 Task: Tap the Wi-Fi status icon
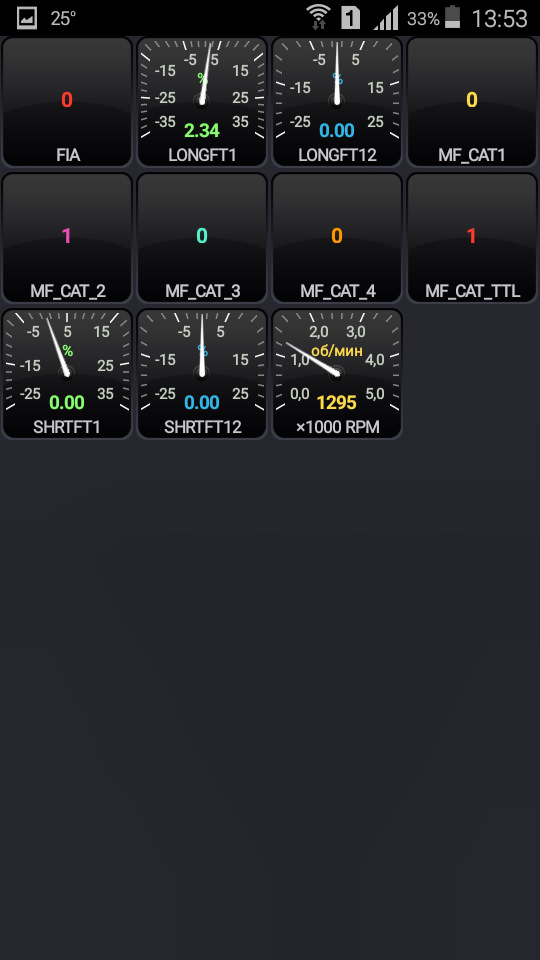(x=318, y=18)
